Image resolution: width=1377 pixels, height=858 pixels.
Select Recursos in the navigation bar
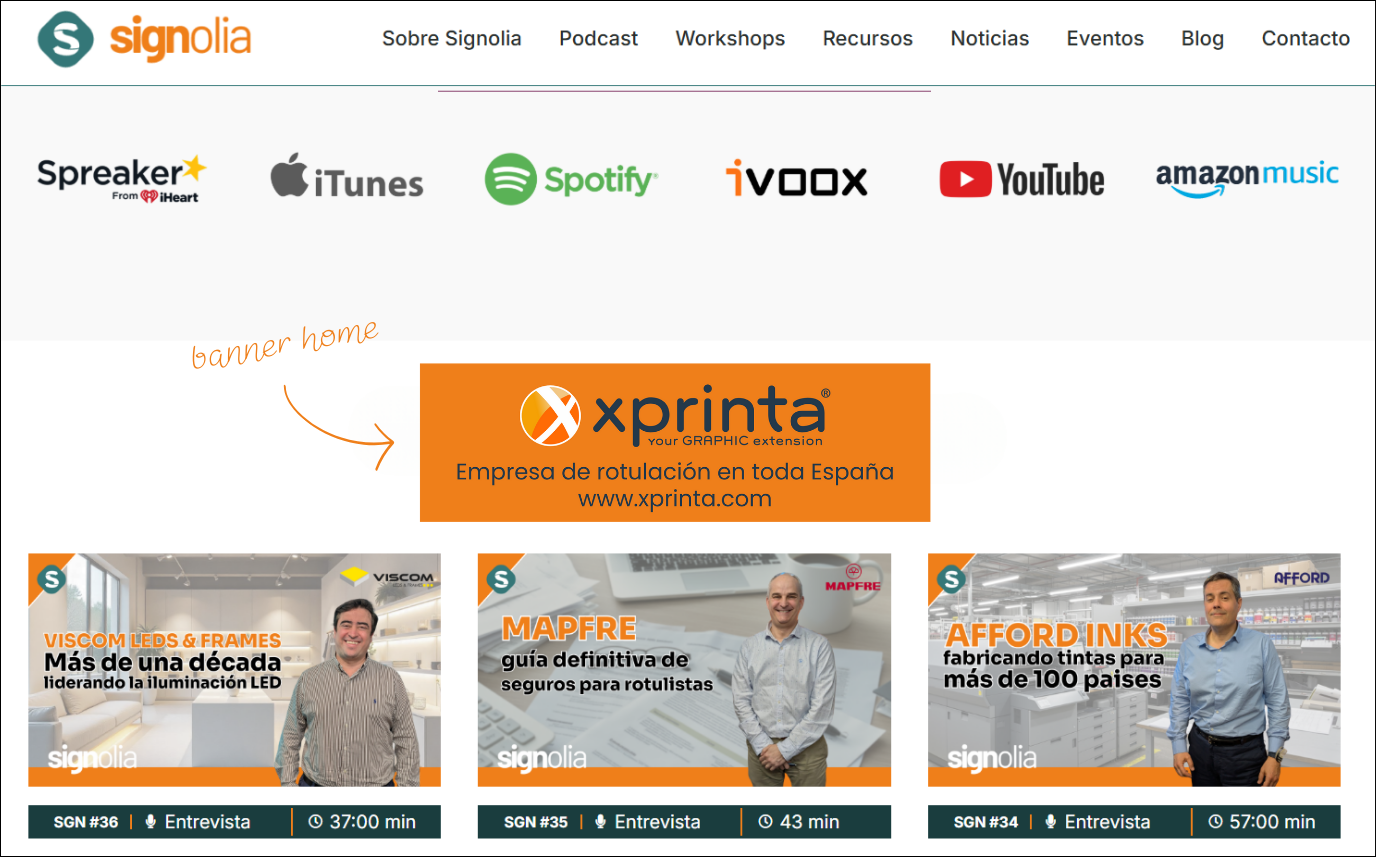[x=868, y=39]
